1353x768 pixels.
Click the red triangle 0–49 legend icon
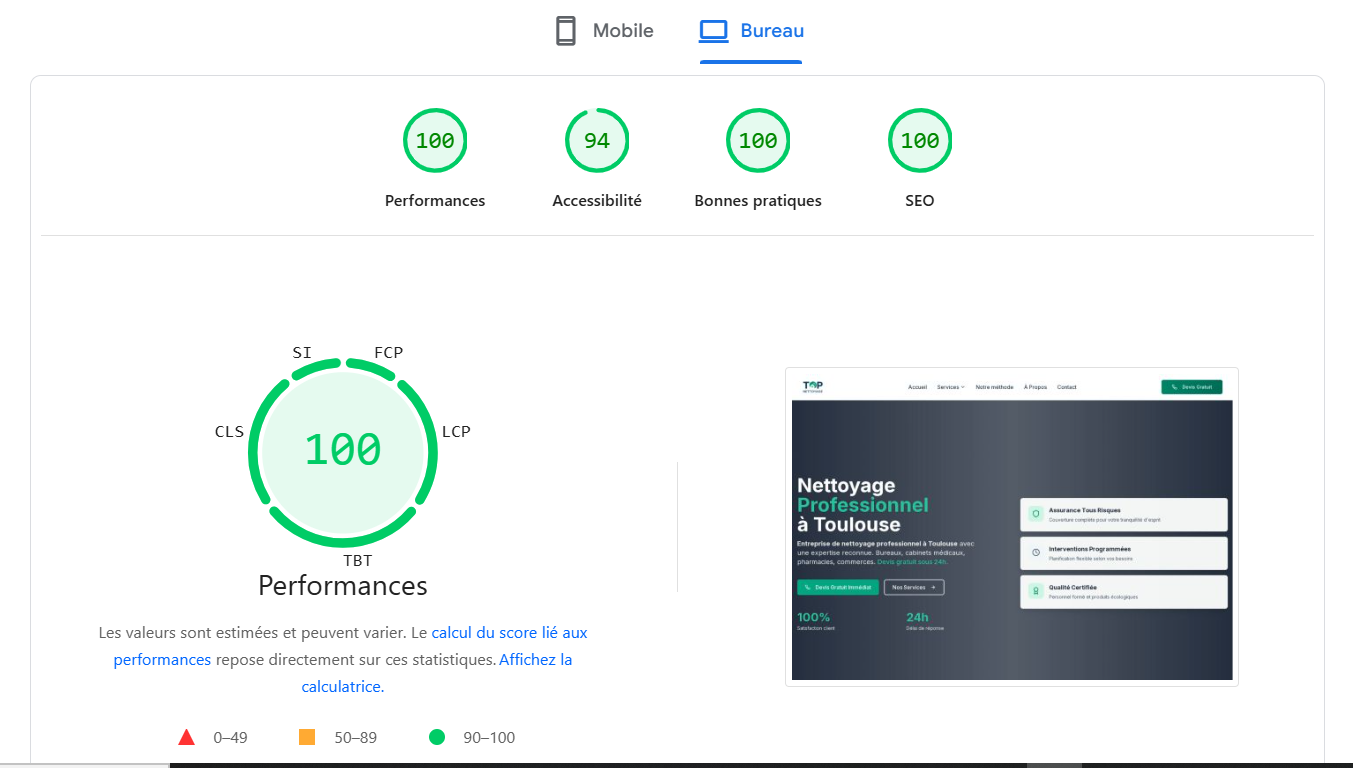coord(186,737)
